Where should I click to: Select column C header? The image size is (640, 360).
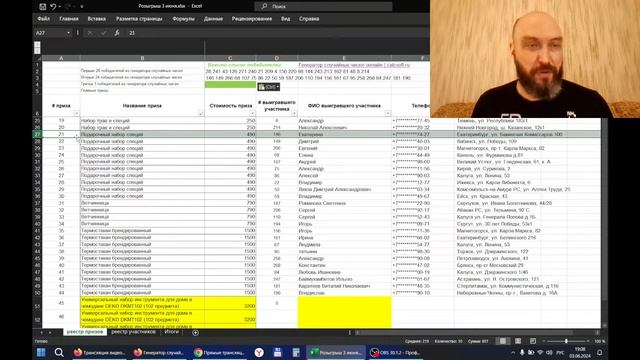230,58
